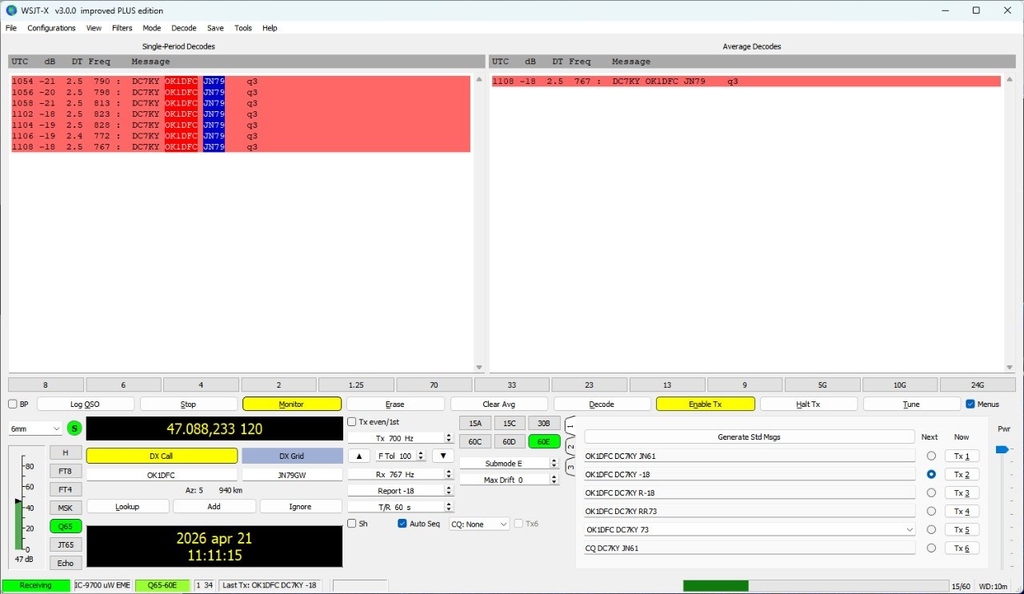Click Clear Avg button
The width and height of the screenshot is (1024, 594).
point(499,404)
